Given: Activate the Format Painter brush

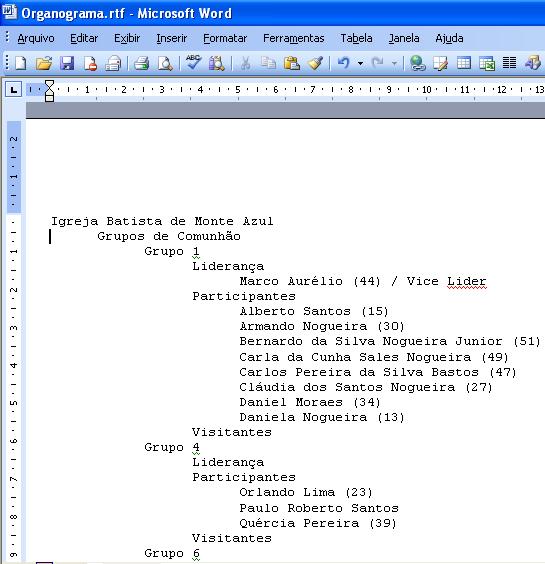Looking at the screenshot, I should pyautogui.click(x=315, y=63).
